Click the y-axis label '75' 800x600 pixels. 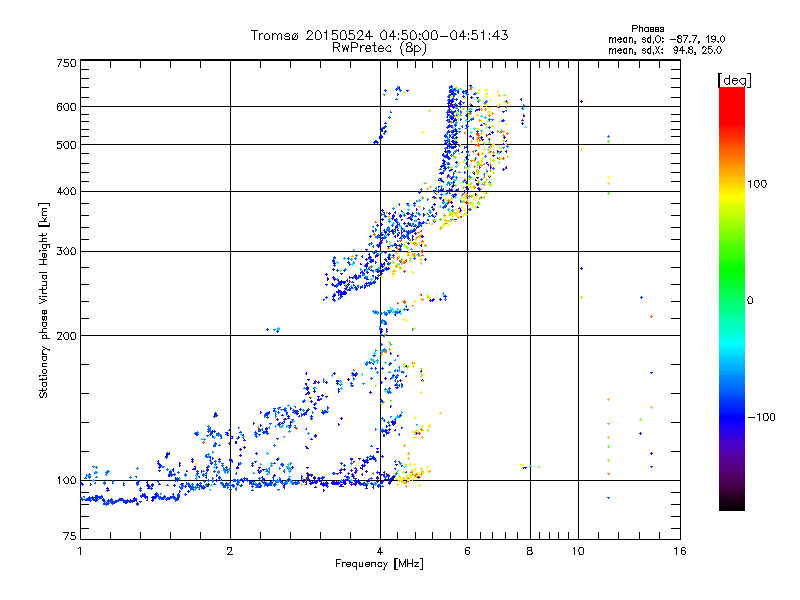tap(70, 536)
